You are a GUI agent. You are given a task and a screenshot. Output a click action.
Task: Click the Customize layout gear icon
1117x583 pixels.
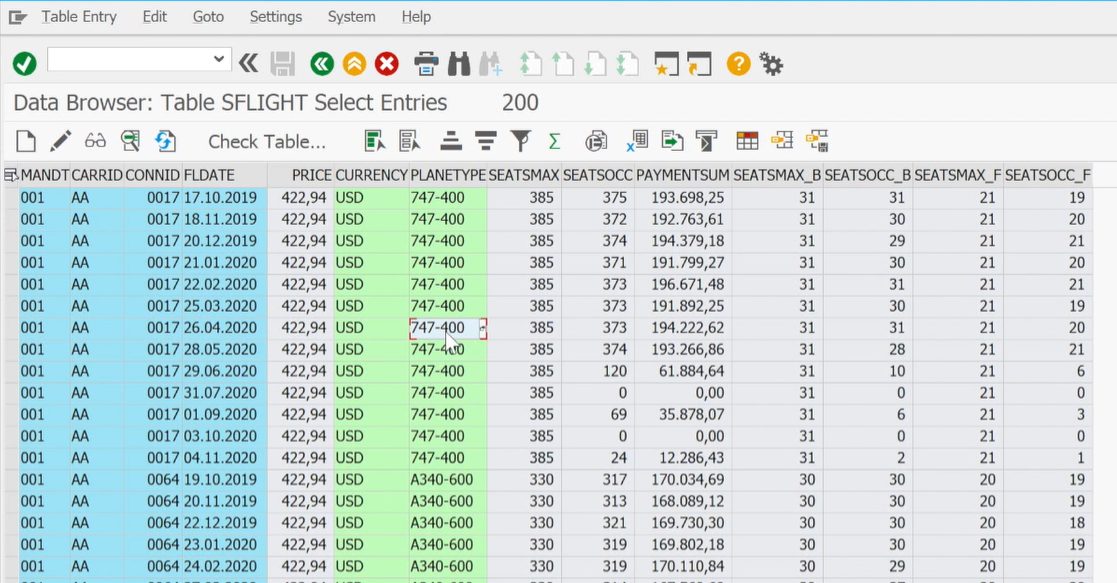click(771, 64)
